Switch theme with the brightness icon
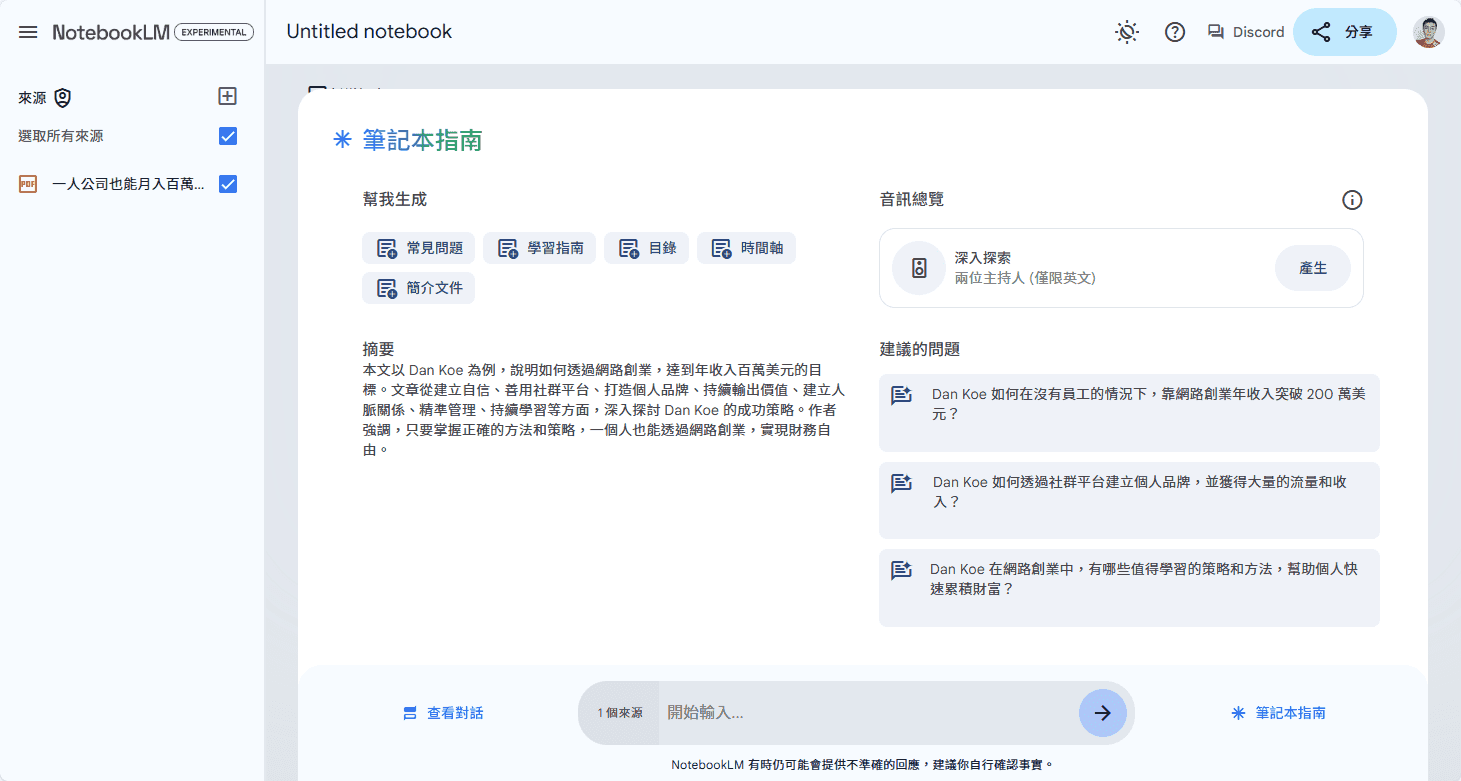 1127,32
